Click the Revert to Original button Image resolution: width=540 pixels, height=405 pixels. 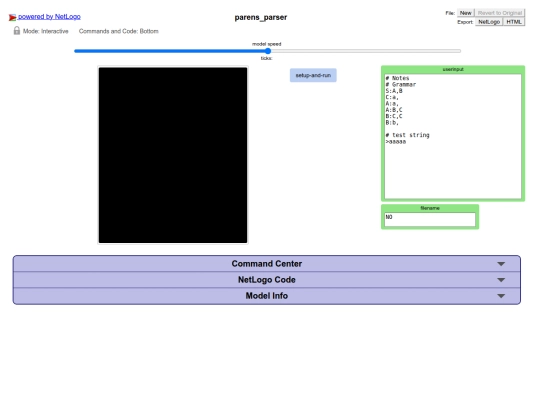(x=500, y=13)
